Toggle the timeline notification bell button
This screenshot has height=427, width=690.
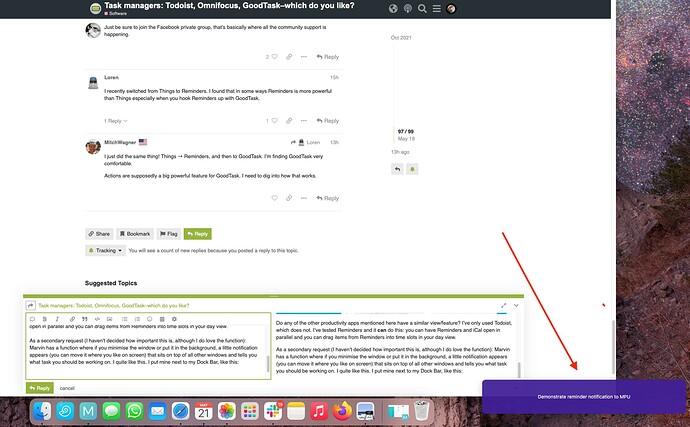pyautogui.click(x=412, y=169)
